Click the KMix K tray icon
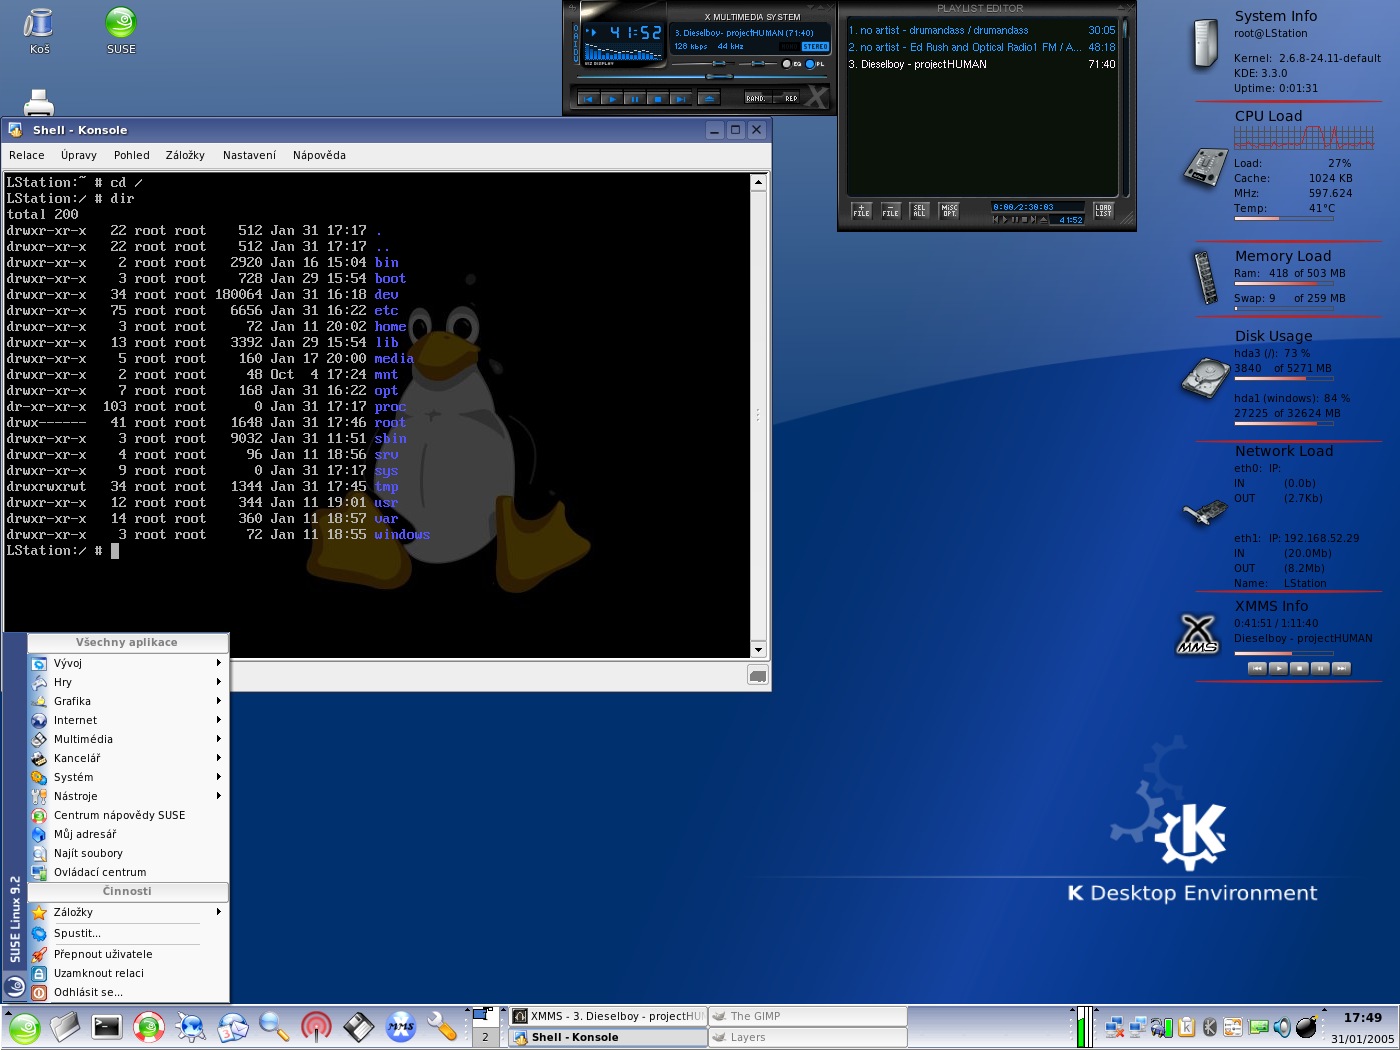This screenshot has height=1050, width=1400. coord(1210,1027)
